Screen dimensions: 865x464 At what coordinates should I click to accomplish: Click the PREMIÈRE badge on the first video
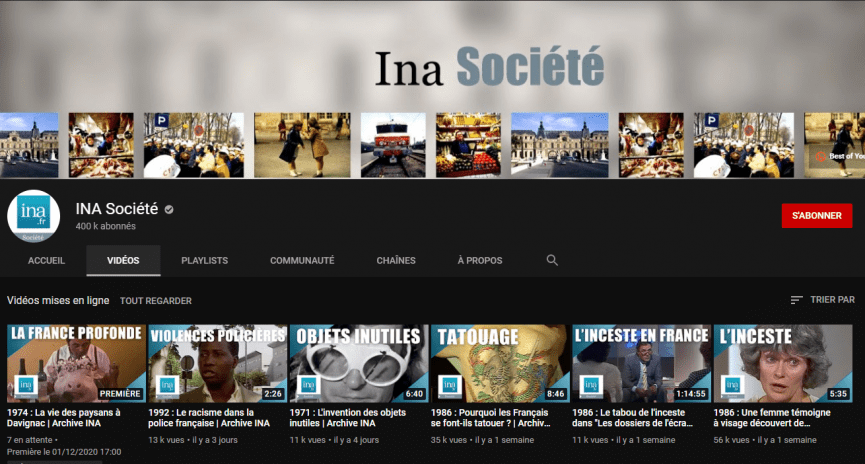click(x=120, y=394)
